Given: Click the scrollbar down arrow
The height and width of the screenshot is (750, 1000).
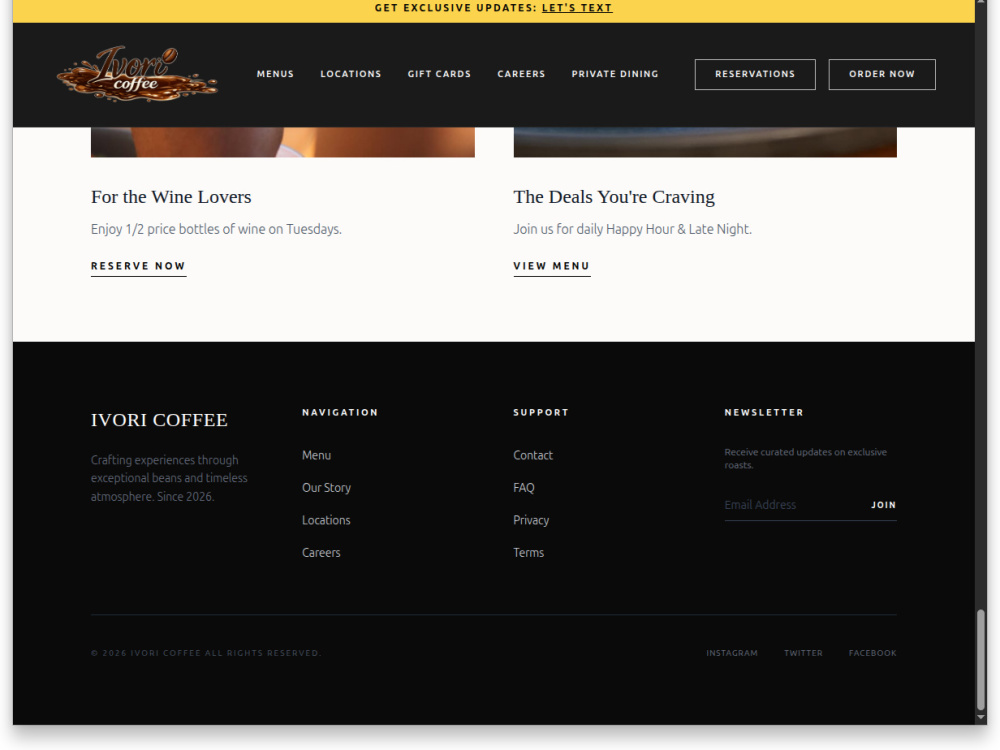Looking at the screenshot, I should click(981, 717).
